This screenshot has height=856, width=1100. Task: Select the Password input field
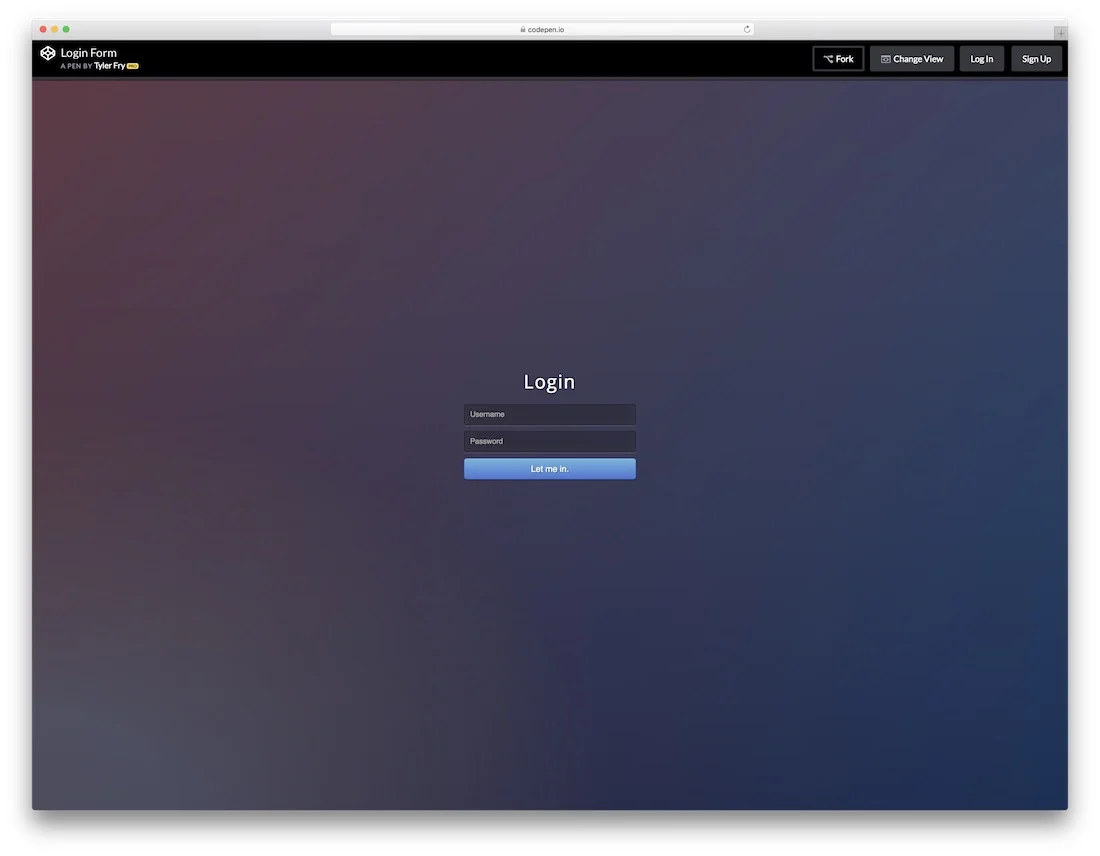click(x=549, y=441)
